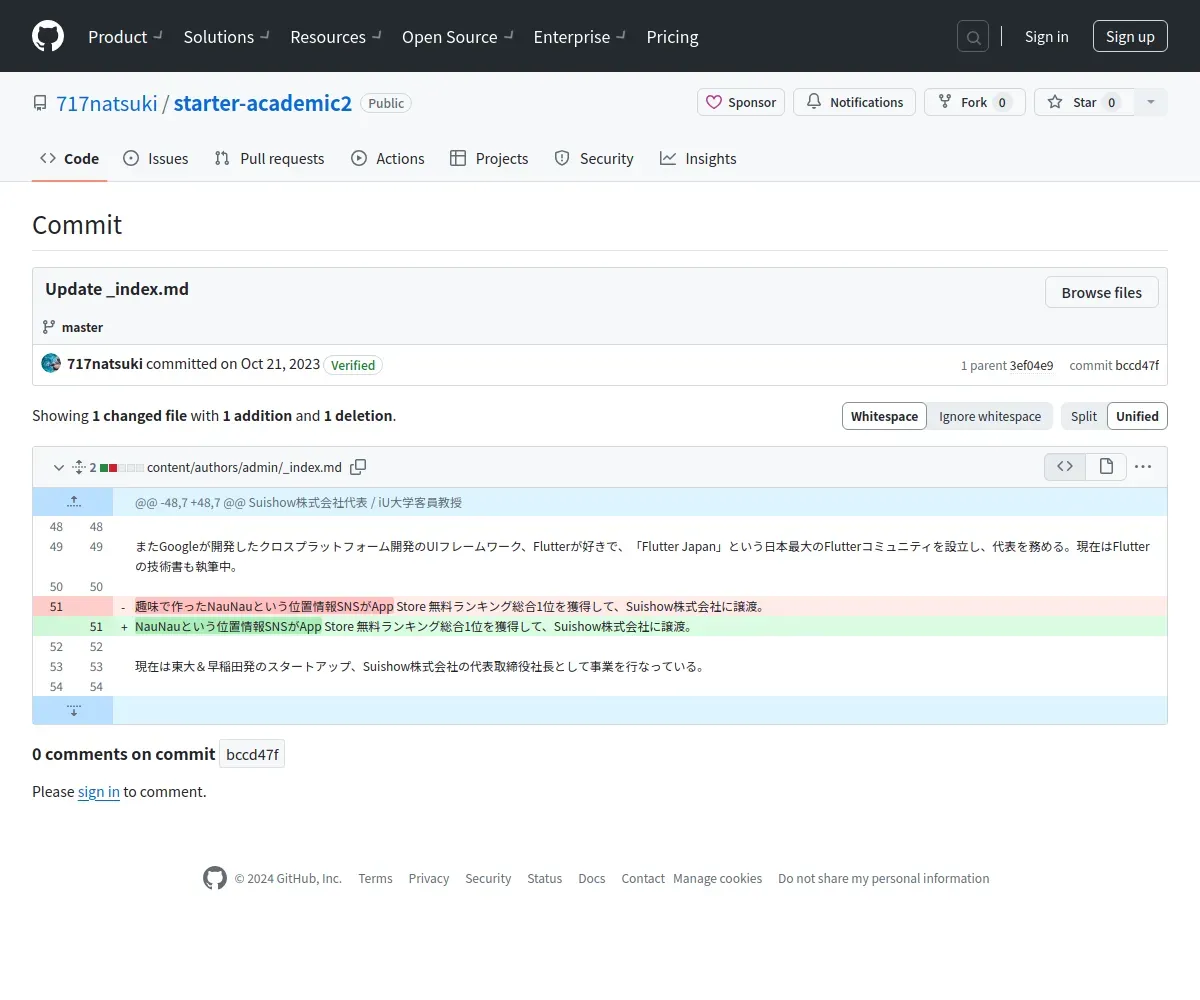Viewport: 1200px width, 1000px height.
Task: Open the Actions tab
Action: [388, 158]
